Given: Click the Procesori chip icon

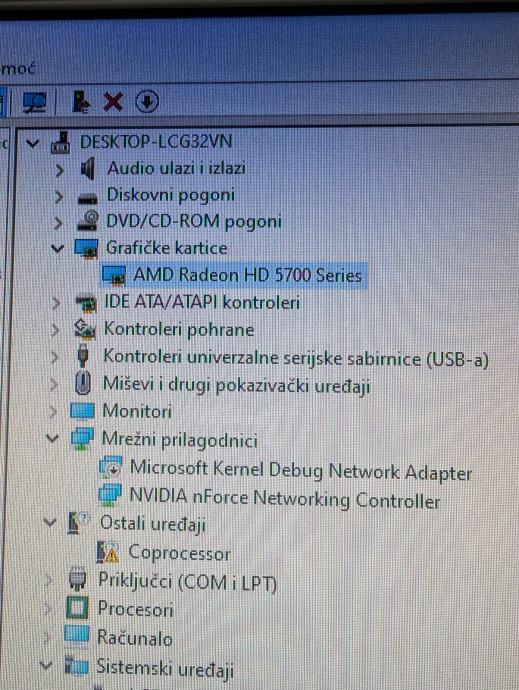Looking at the screenshot, I should [x=77, y=608].
